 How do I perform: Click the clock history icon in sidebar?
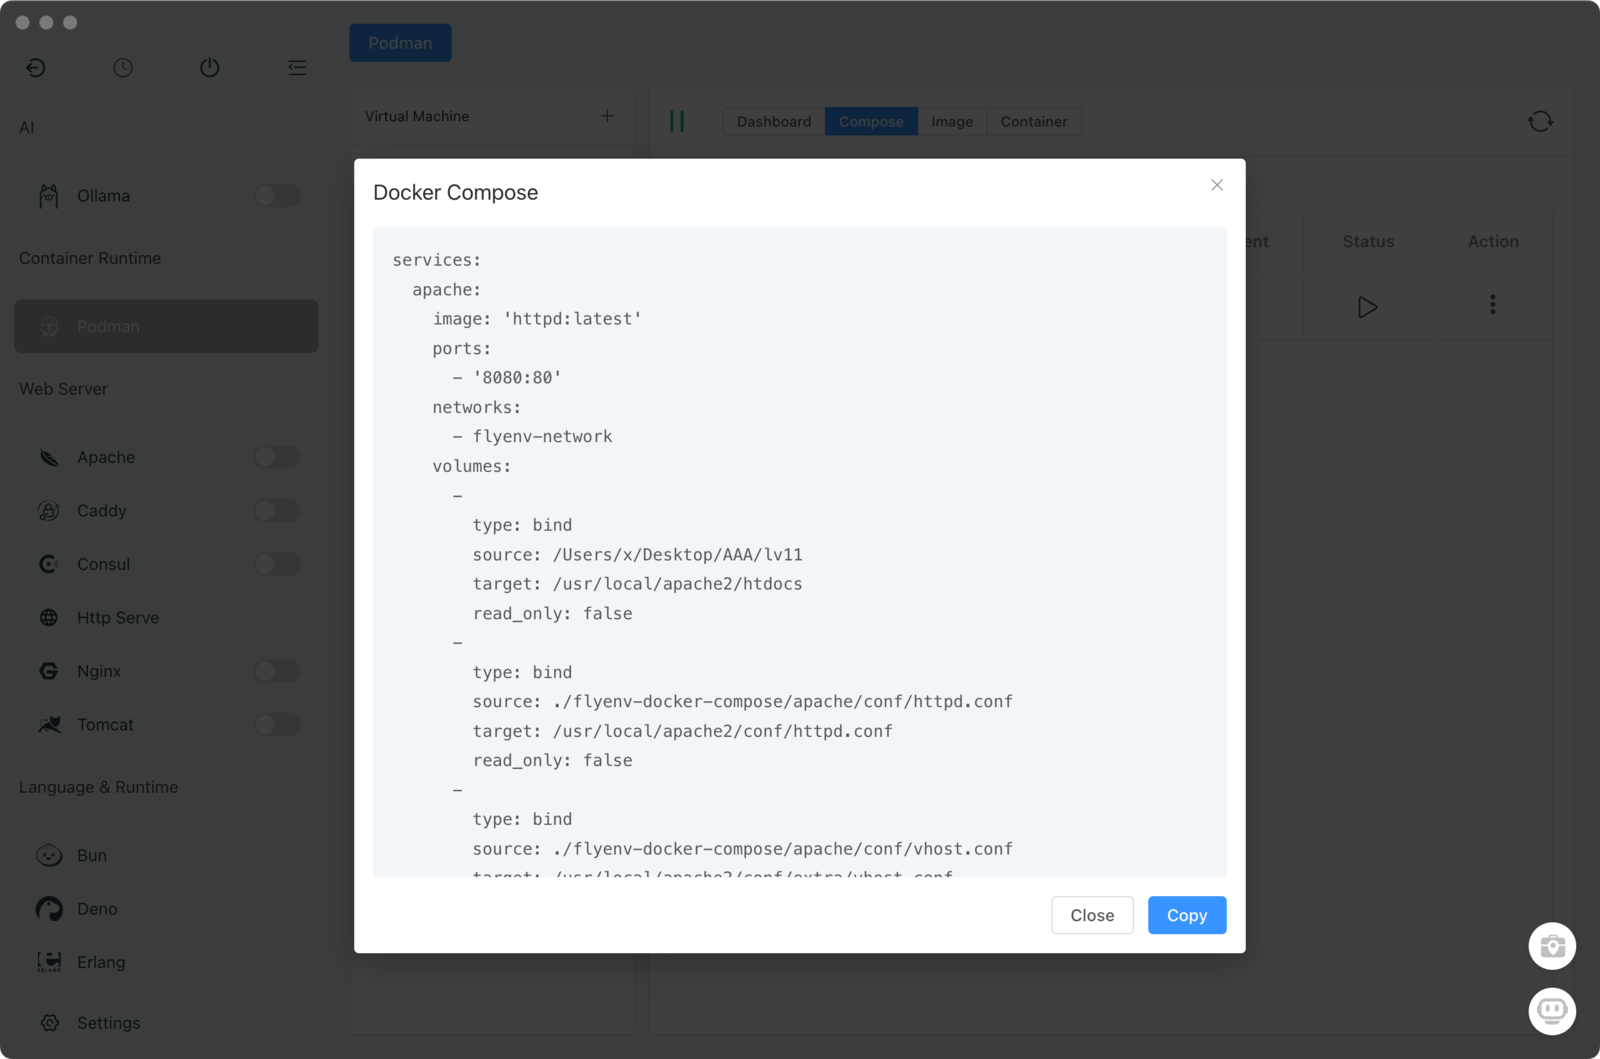123,68
